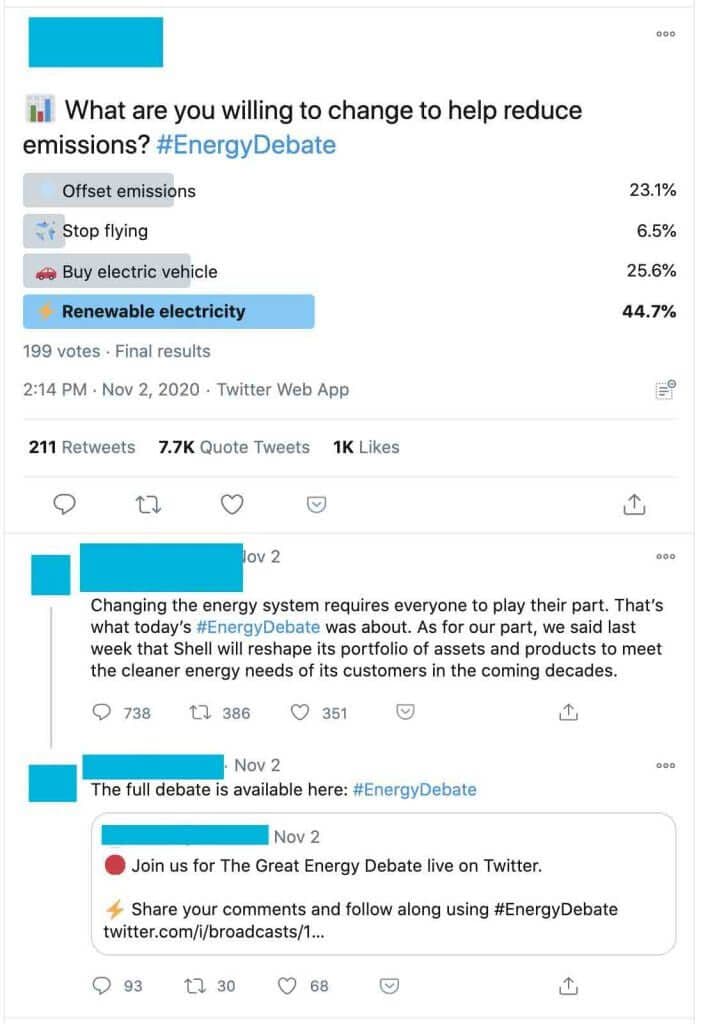This screenshot has height=1024, width=701.
Task: Select the Renewable electricity poll result bar
Action: pyautogui.click(x=168, y=311)
